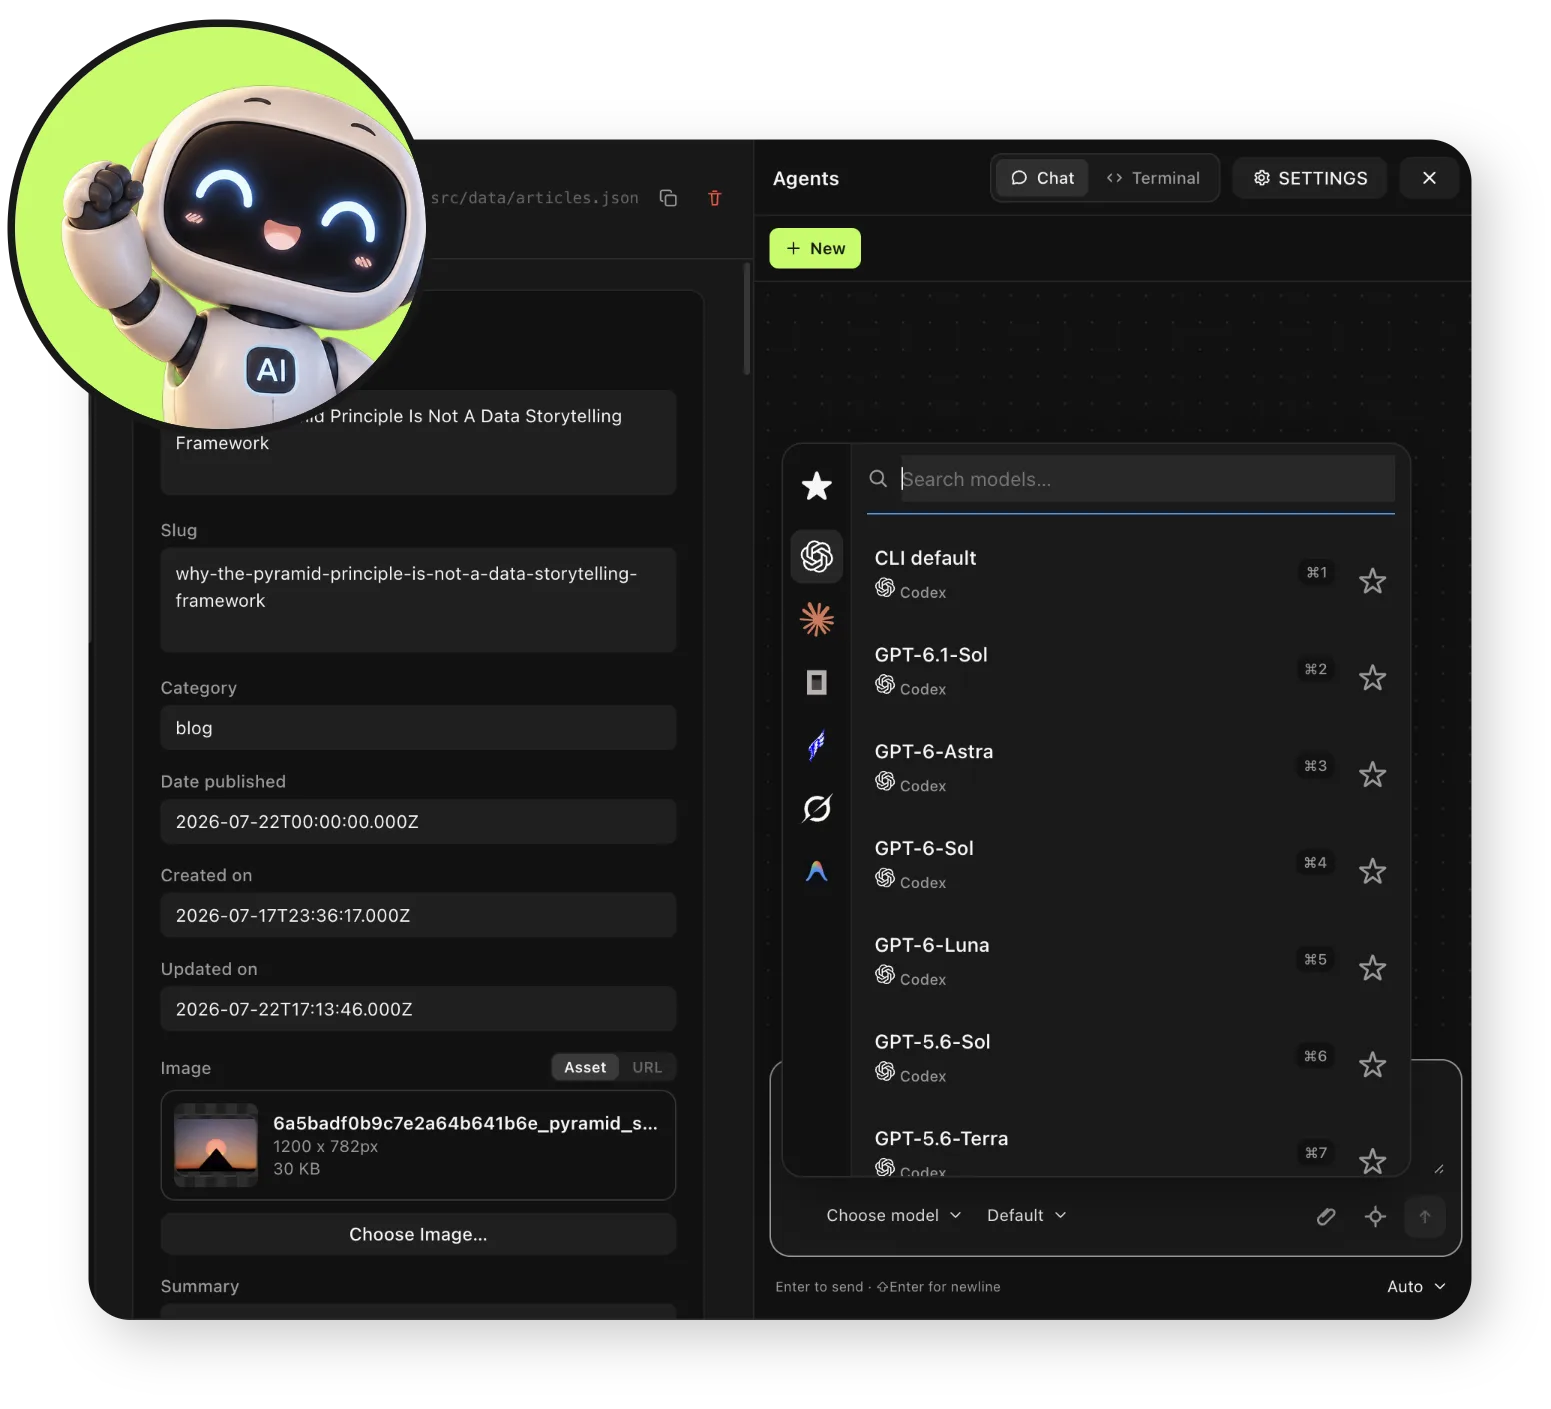Expand the Default dropdown
Screen dimensions: 1551x1409
pos(1026,1216)
